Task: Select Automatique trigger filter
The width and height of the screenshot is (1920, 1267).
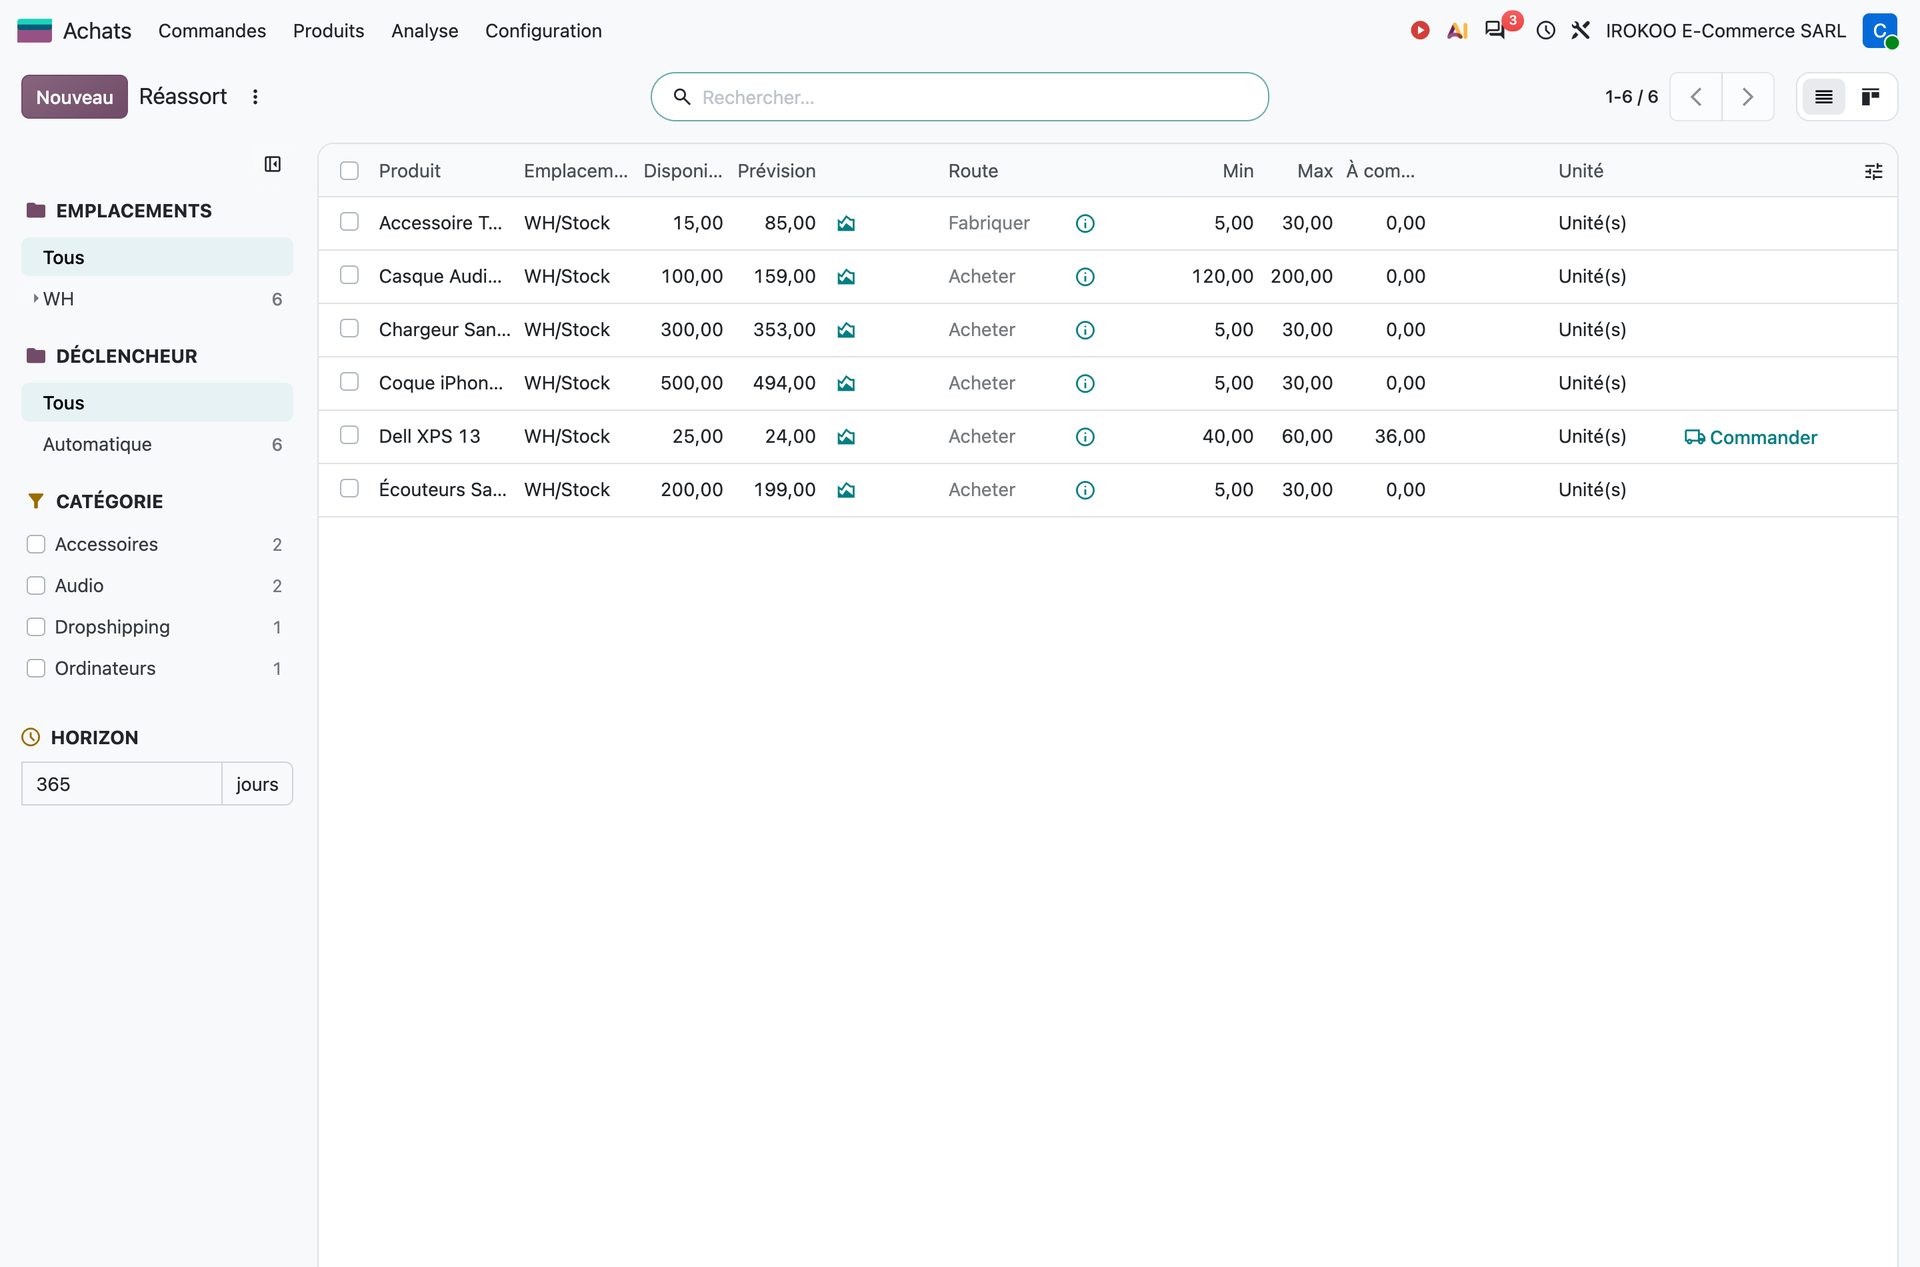Action: [x=157, y=444]
